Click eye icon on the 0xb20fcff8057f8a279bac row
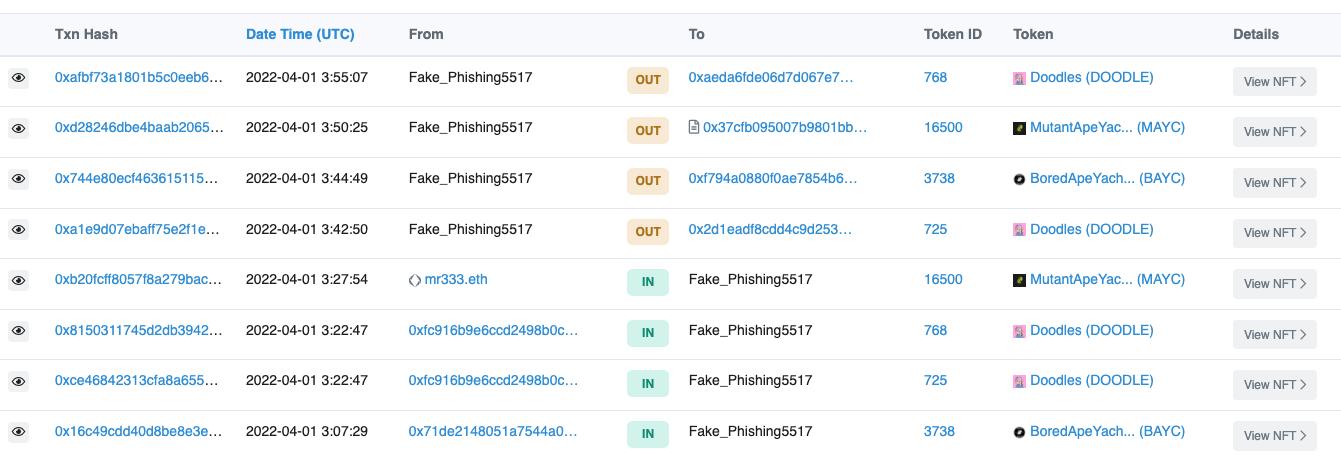 point(18,281)
